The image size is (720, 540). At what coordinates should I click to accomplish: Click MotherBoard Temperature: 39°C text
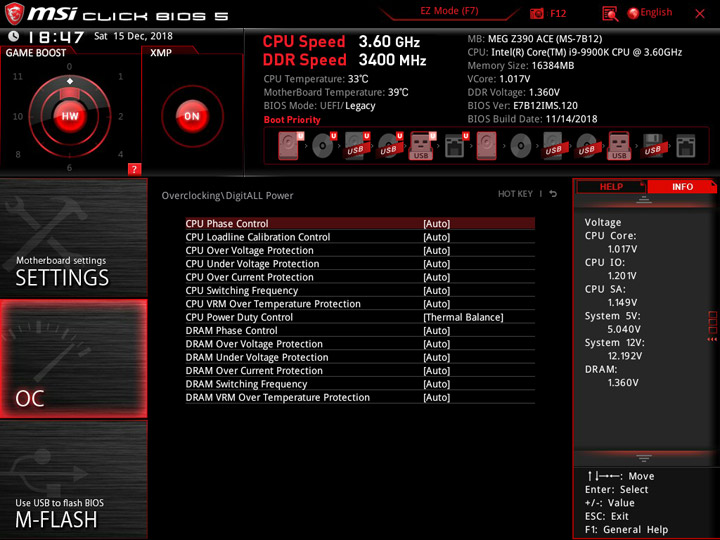pyautogui.click(x=336, y=92)
